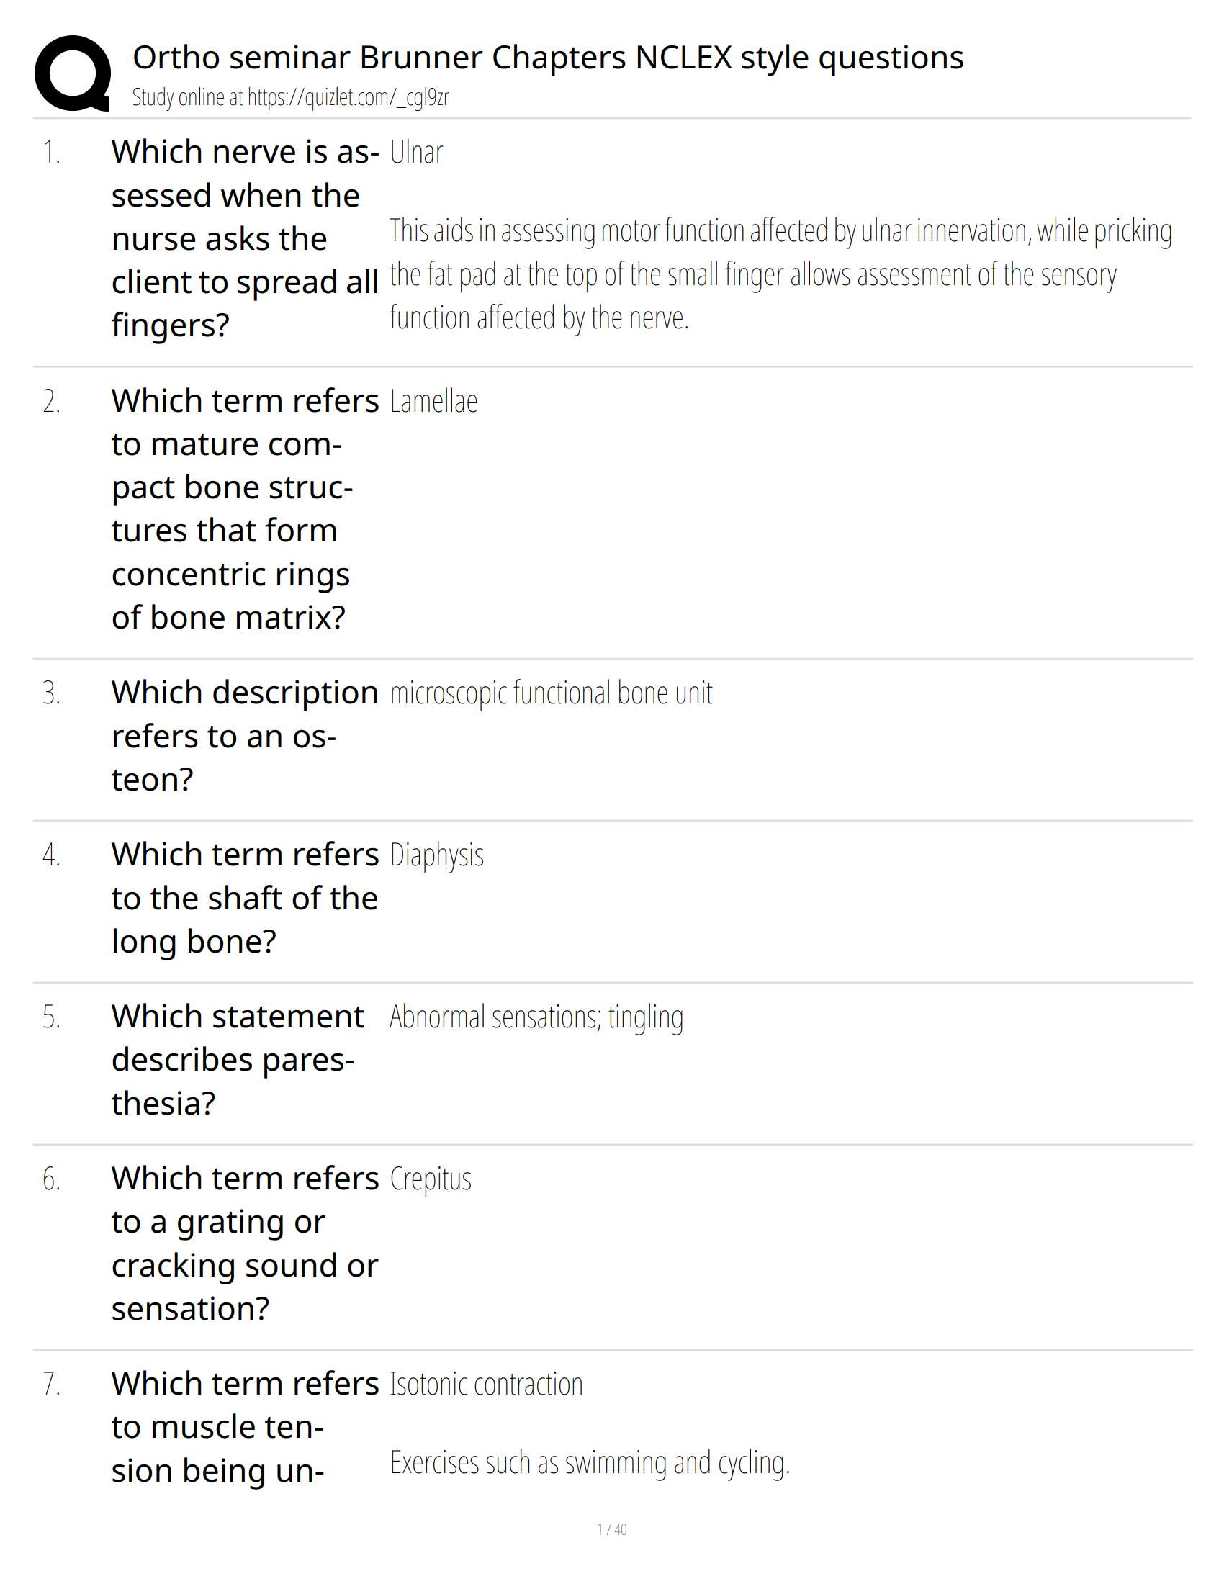This screenshot has width=1224, height=1584.
Task: Select the question about concentric bone rings
Action: pos(244,509)
